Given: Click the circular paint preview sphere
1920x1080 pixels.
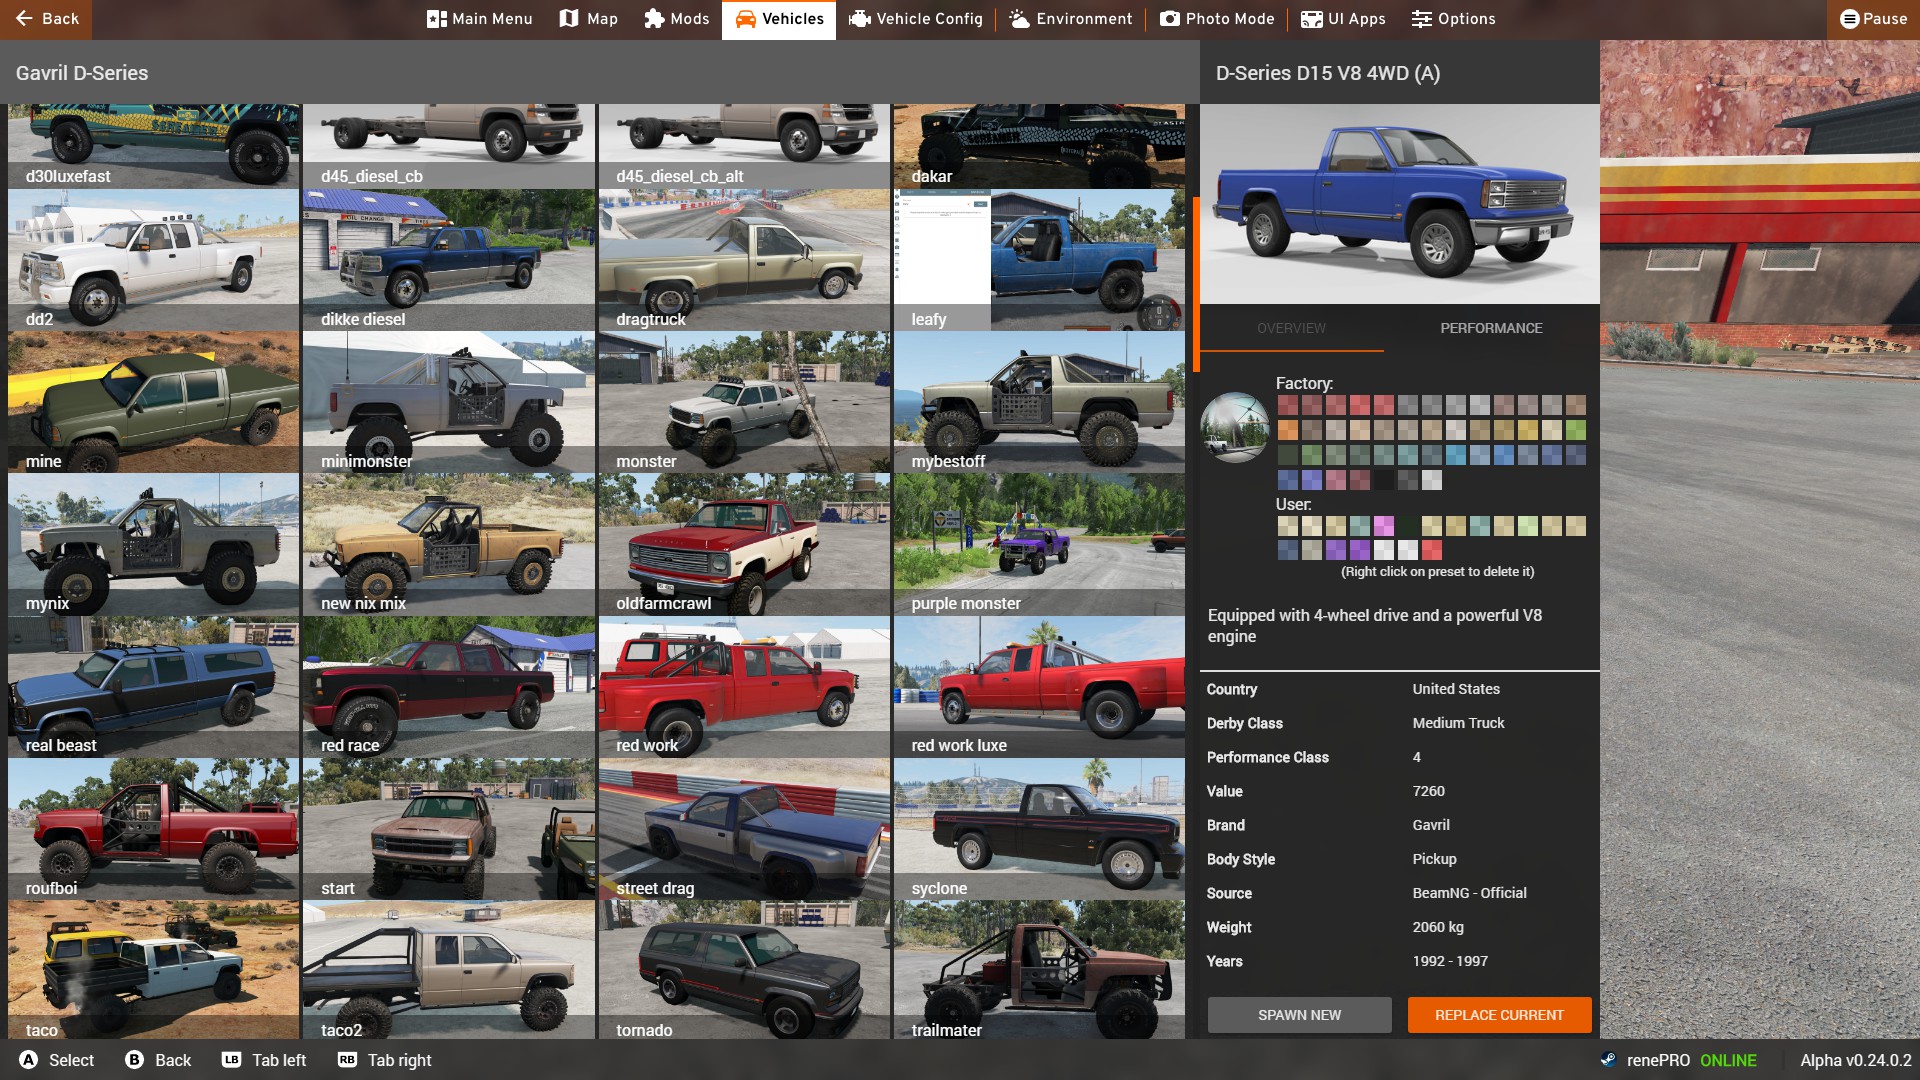Looking at the screenshot, I should (1235, 427).
